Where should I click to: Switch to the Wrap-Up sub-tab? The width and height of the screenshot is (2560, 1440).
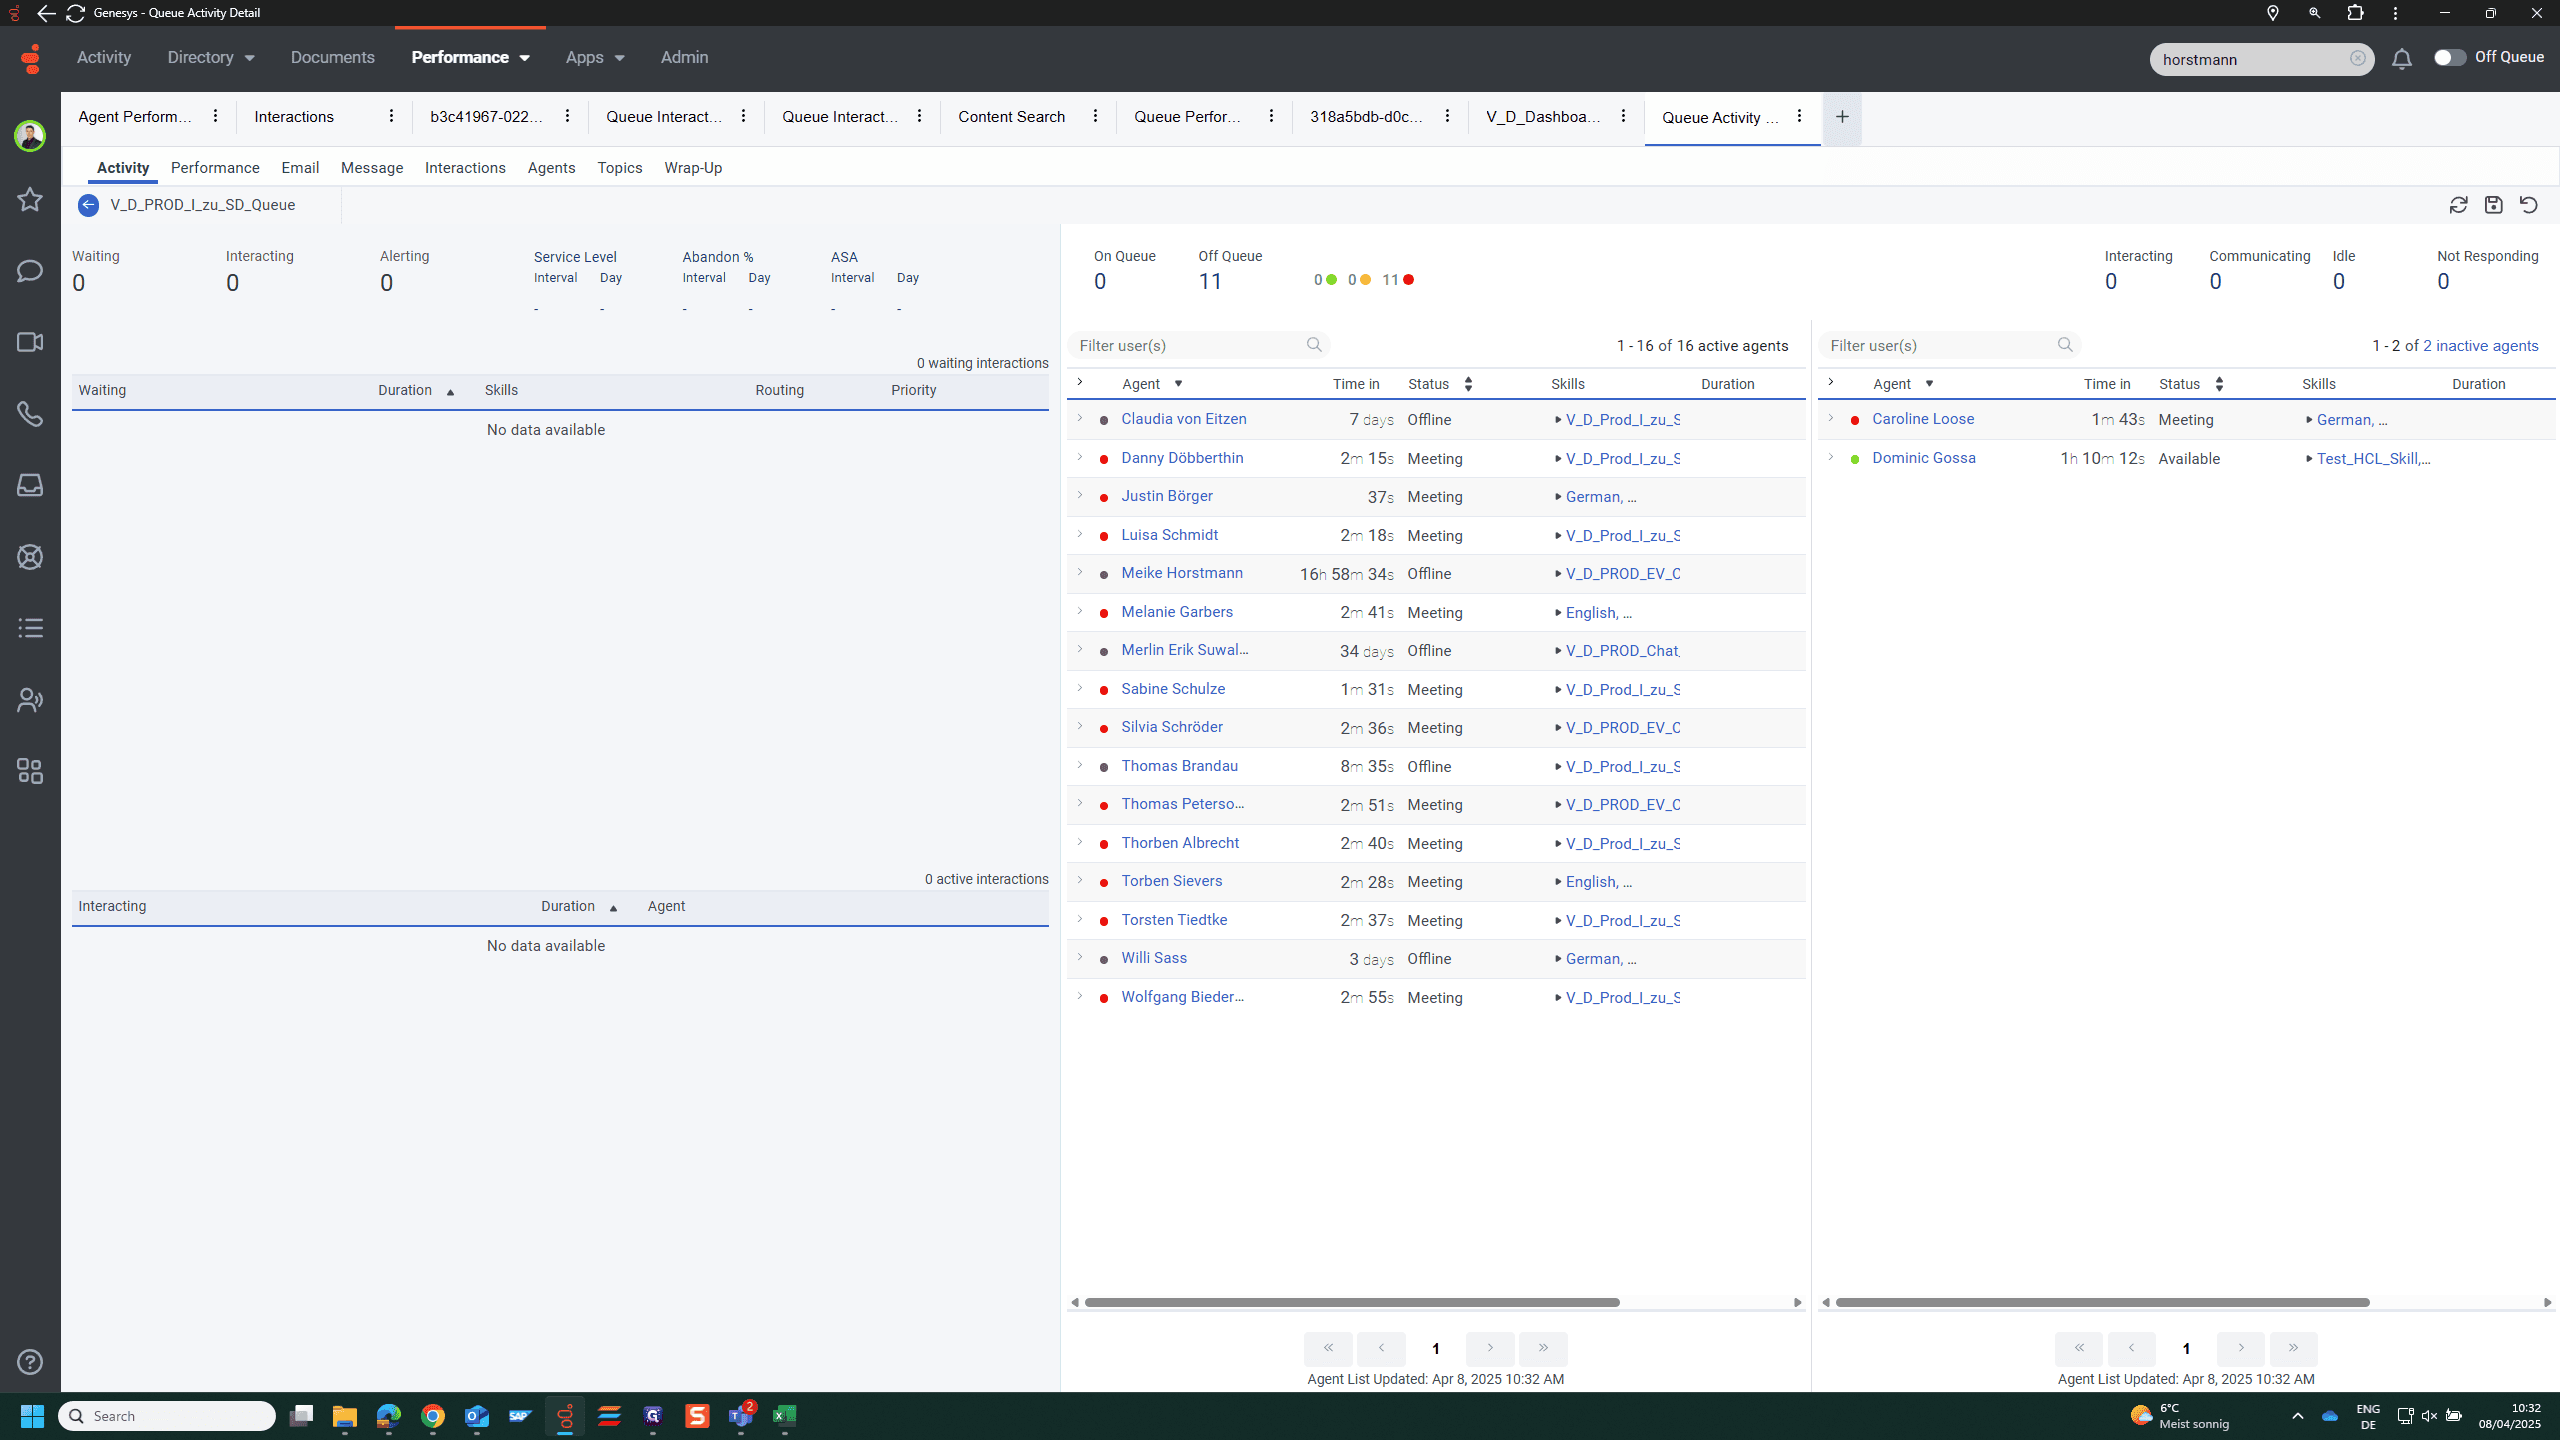pyautogui.click(x=693, y=168)
